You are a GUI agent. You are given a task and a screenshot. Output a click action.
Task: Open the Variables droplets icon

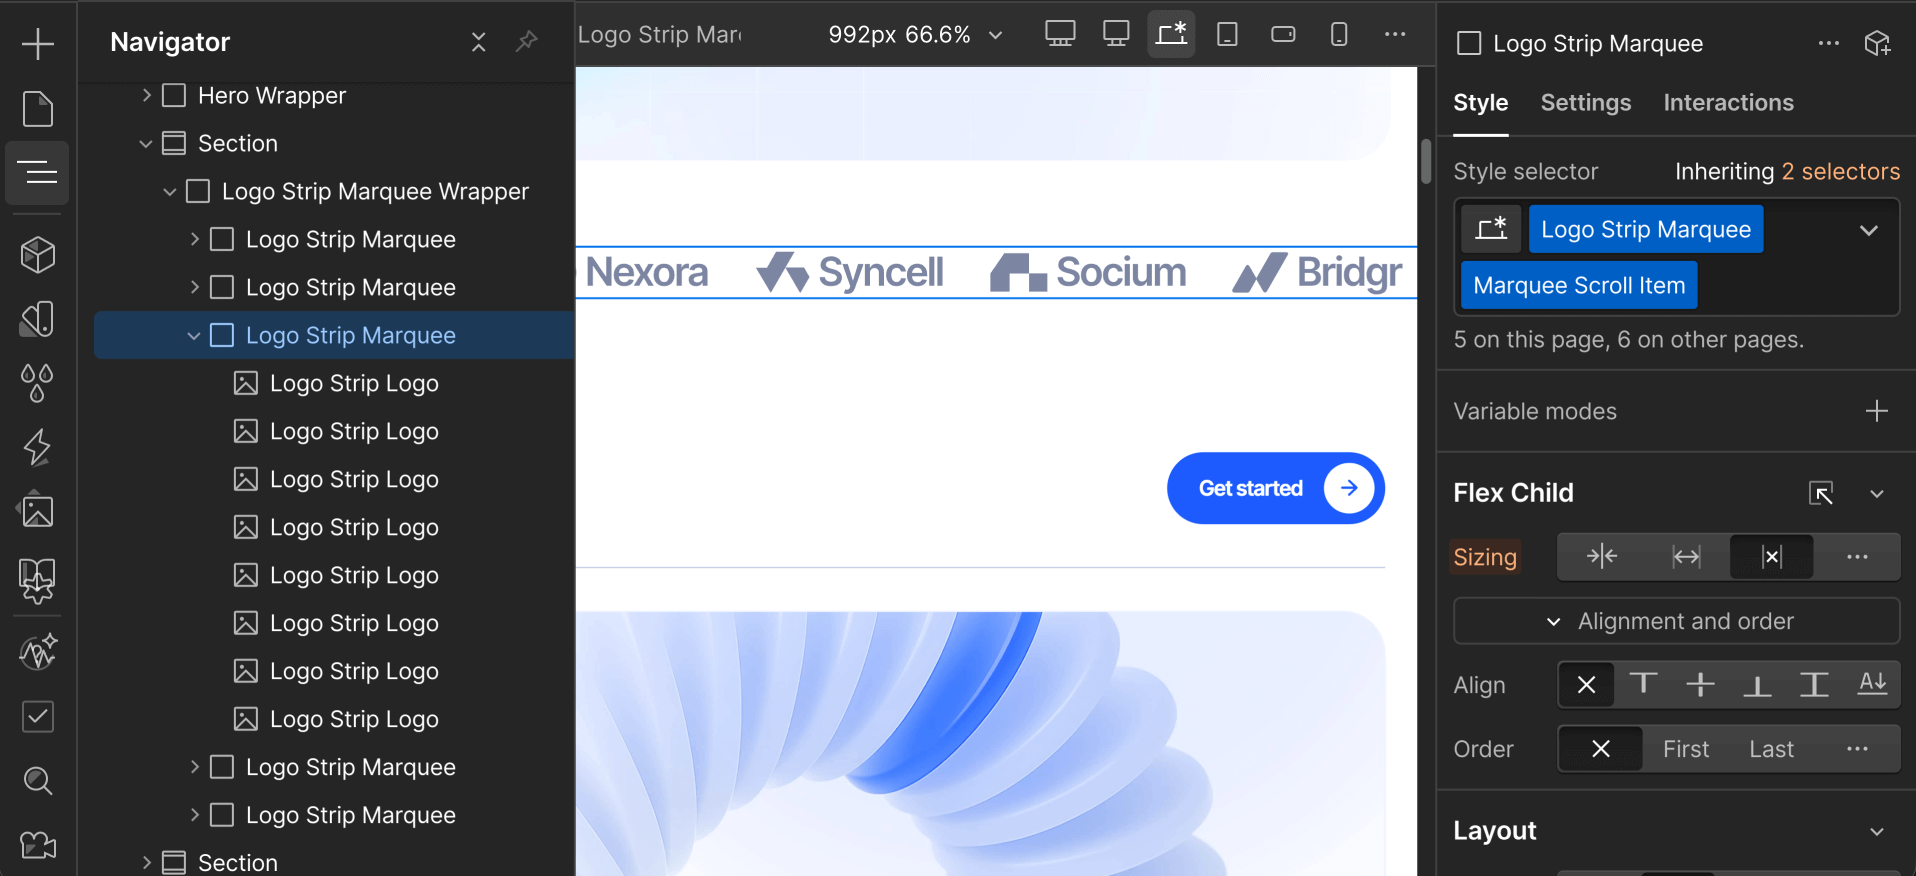click(37, 383)
